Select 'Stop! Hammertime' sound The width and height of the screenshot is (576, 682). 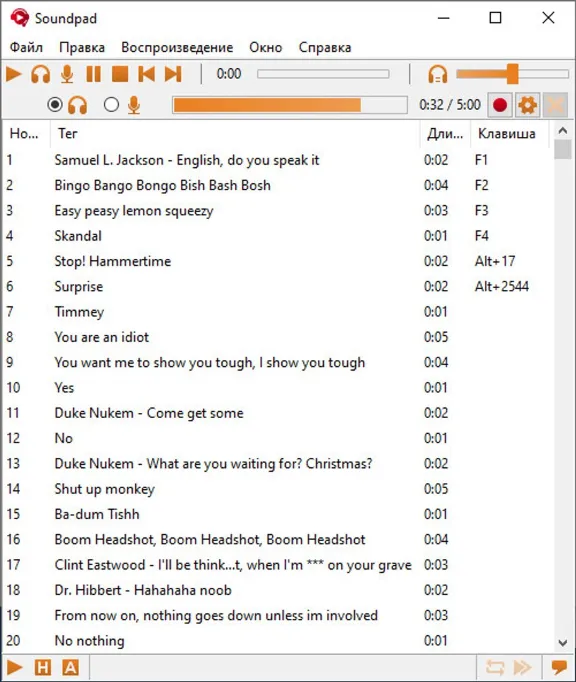[278, 261]
